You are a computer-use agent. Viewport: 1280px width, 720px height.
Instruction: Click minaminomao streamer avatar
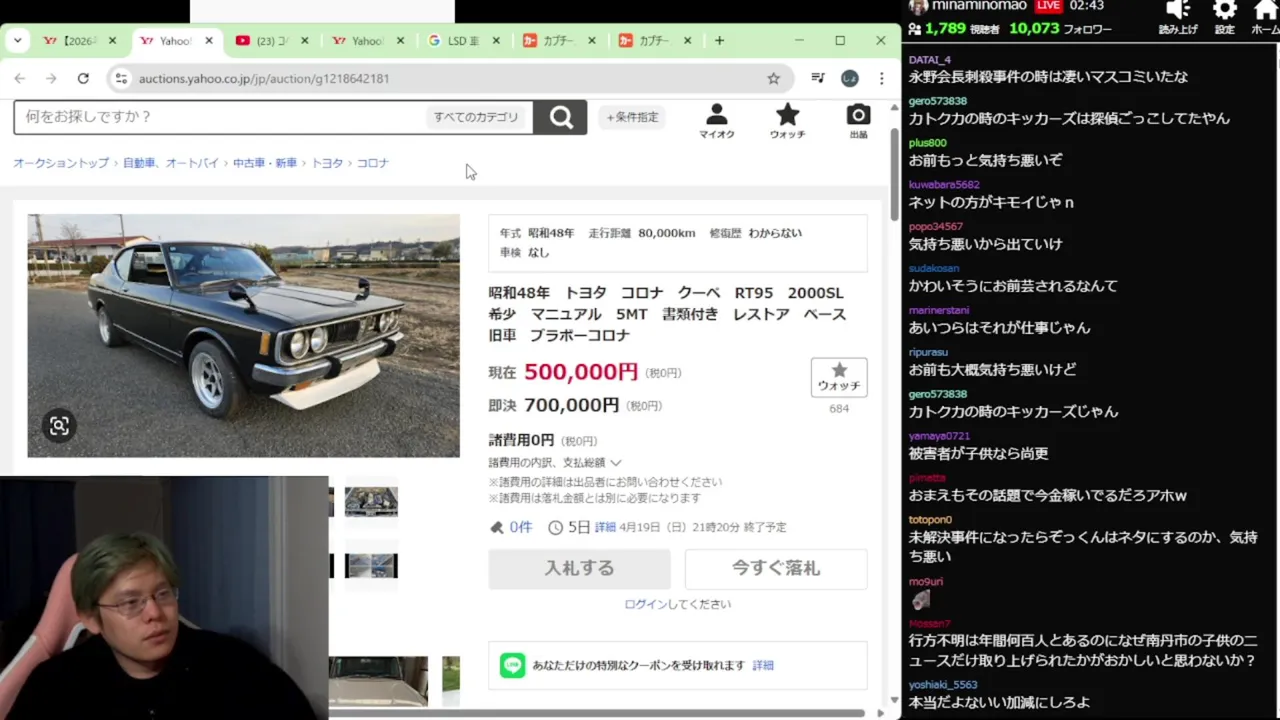pyautogui.click(x=918, y=6)
